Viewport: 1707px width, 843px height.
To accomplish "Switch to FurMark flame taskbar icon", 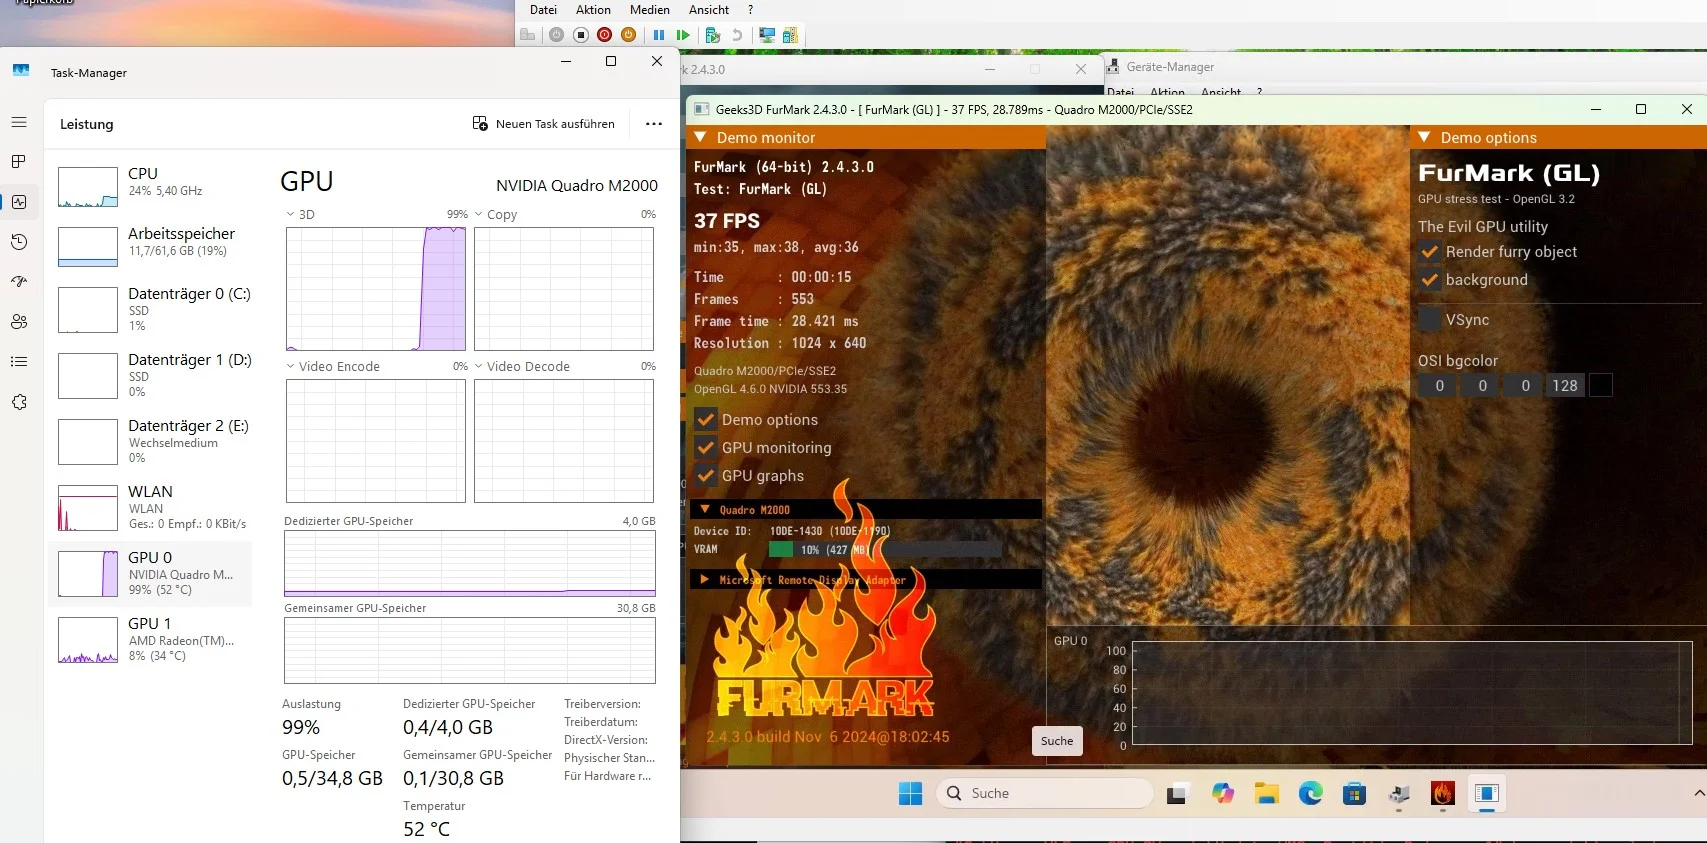I will pyautogui.click(x=1442, y=794).
